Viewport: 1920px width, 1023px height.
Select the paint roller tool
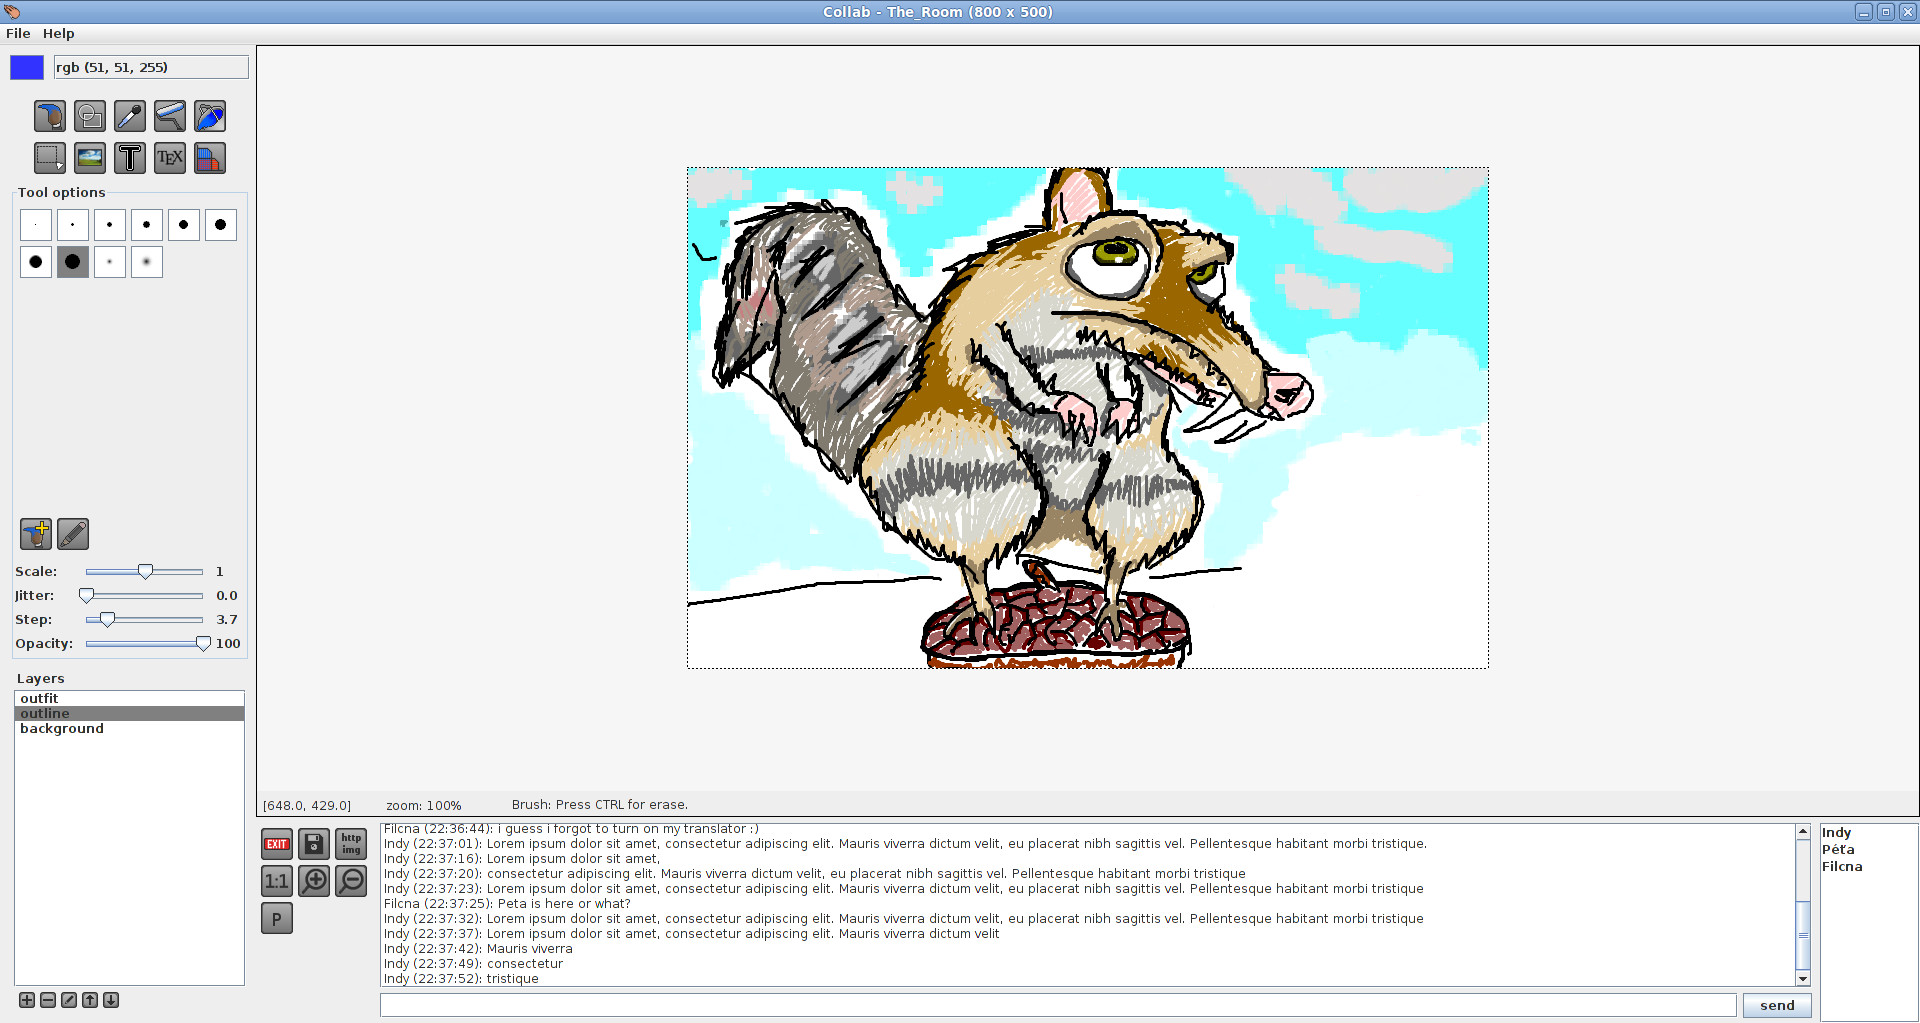170,116
